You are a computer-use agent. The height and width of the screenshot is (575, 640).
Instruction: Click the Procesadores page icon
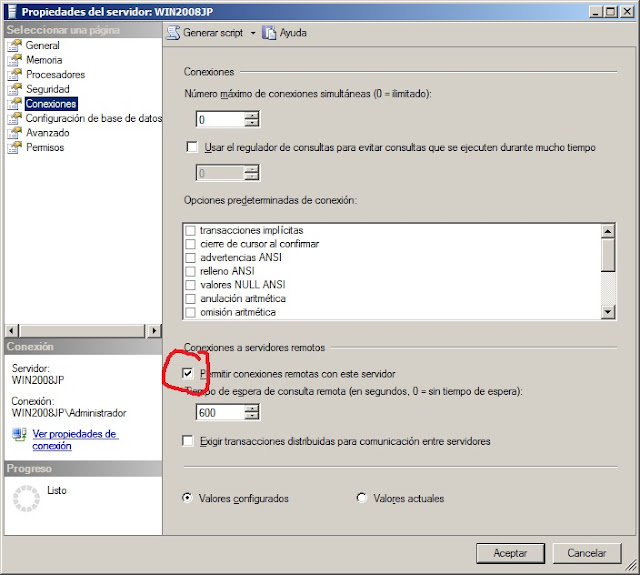pyautogui.click(x=14, y=75)
